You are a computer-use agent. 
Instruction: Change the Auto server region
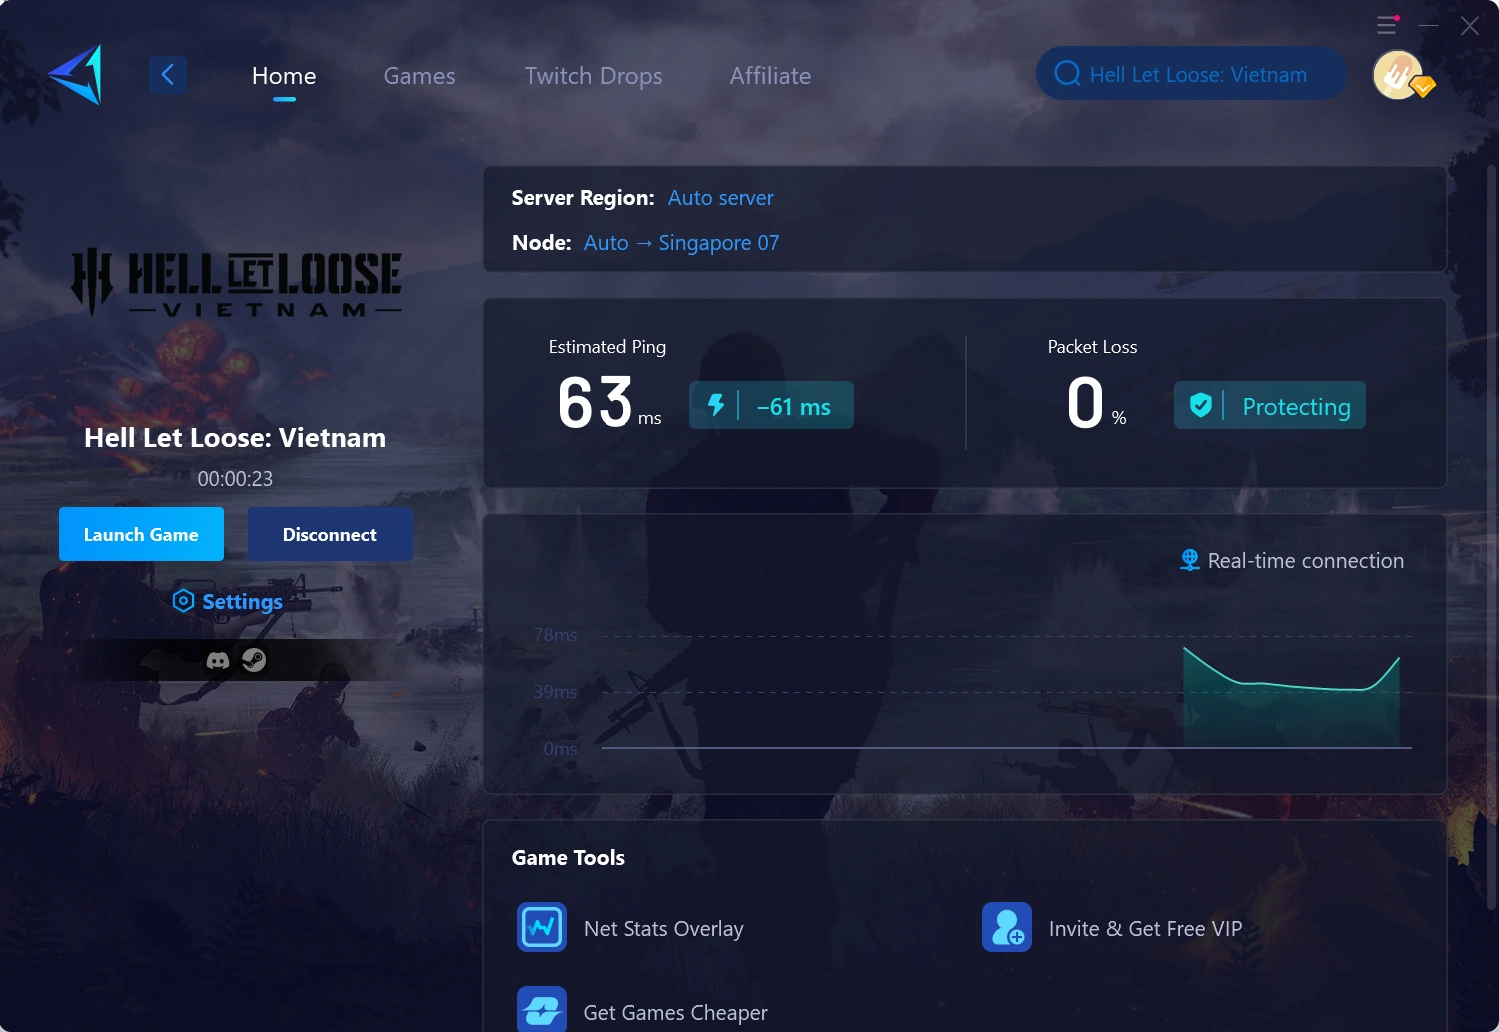[720, 198]
